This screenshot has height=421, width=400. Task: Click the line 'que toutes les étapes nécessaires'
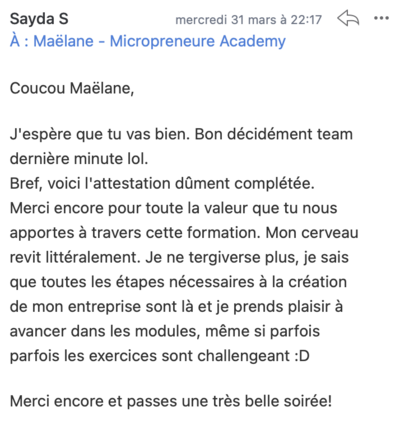[x=178, y=282]
